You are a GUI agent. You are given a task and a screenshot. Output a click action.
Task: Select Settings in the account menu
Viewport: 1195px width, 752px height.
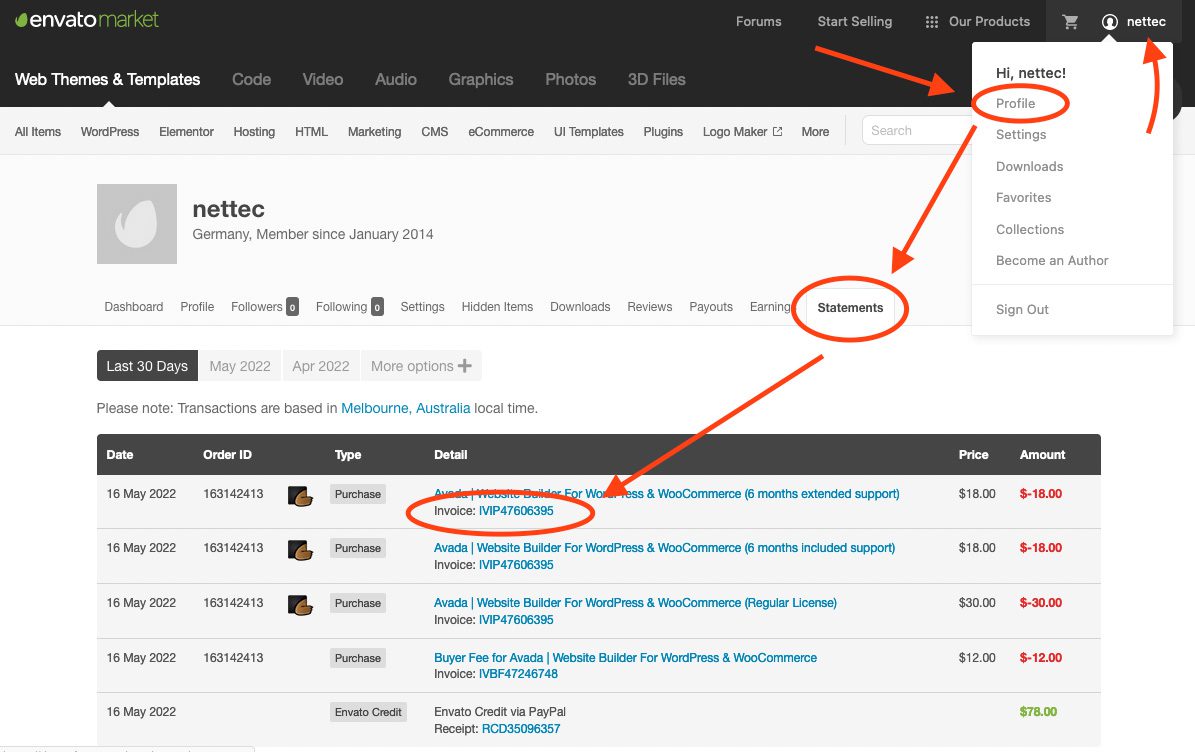coord(1020,135)
